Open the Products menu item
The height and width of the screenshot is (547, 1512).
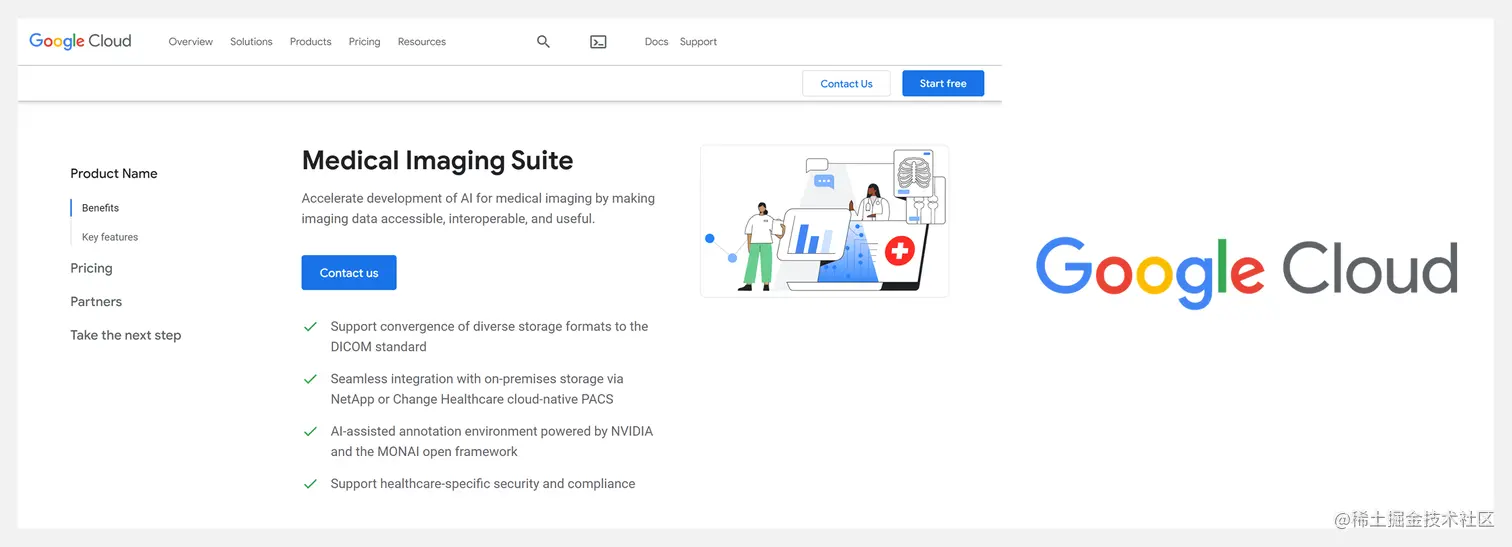(x=310, y=42)
